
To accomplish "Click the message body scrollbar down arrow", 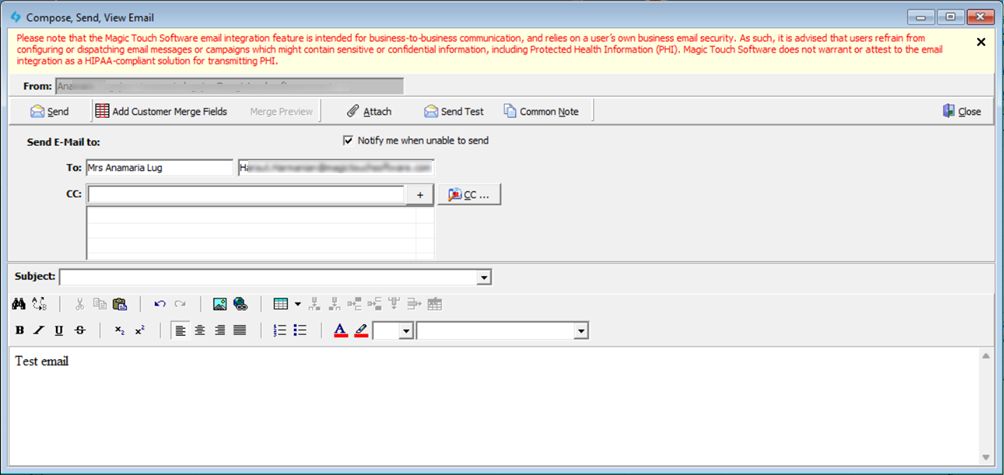I will (987, 457).
